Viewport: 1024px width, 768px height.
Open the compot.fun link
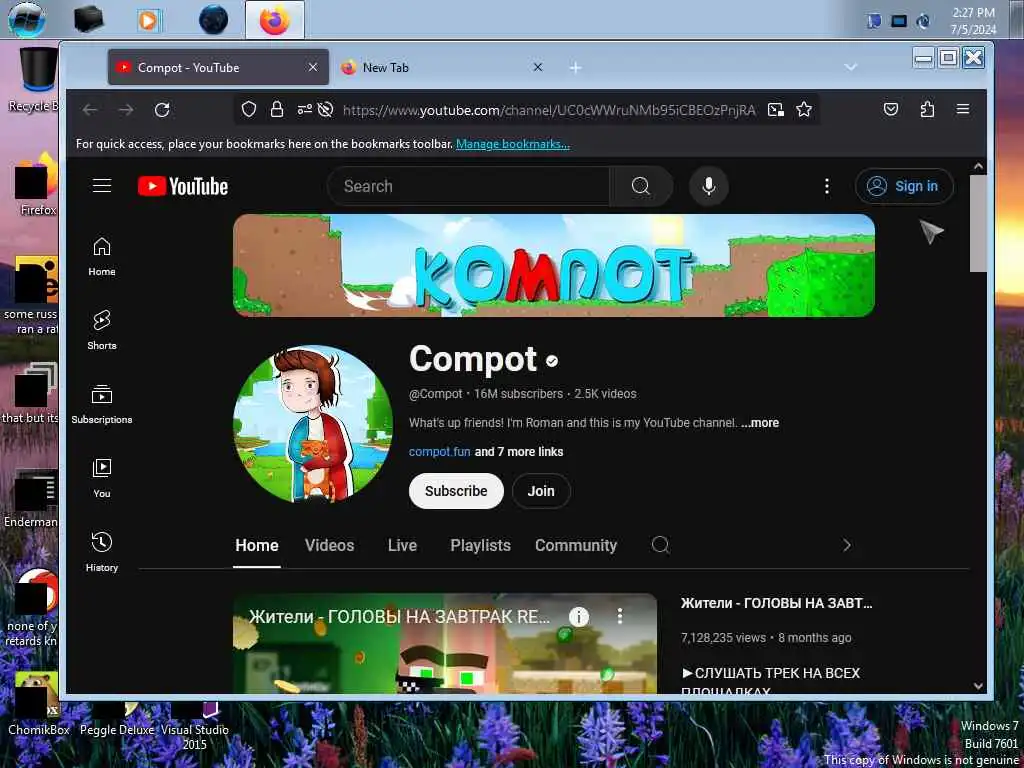click(440, 452)
